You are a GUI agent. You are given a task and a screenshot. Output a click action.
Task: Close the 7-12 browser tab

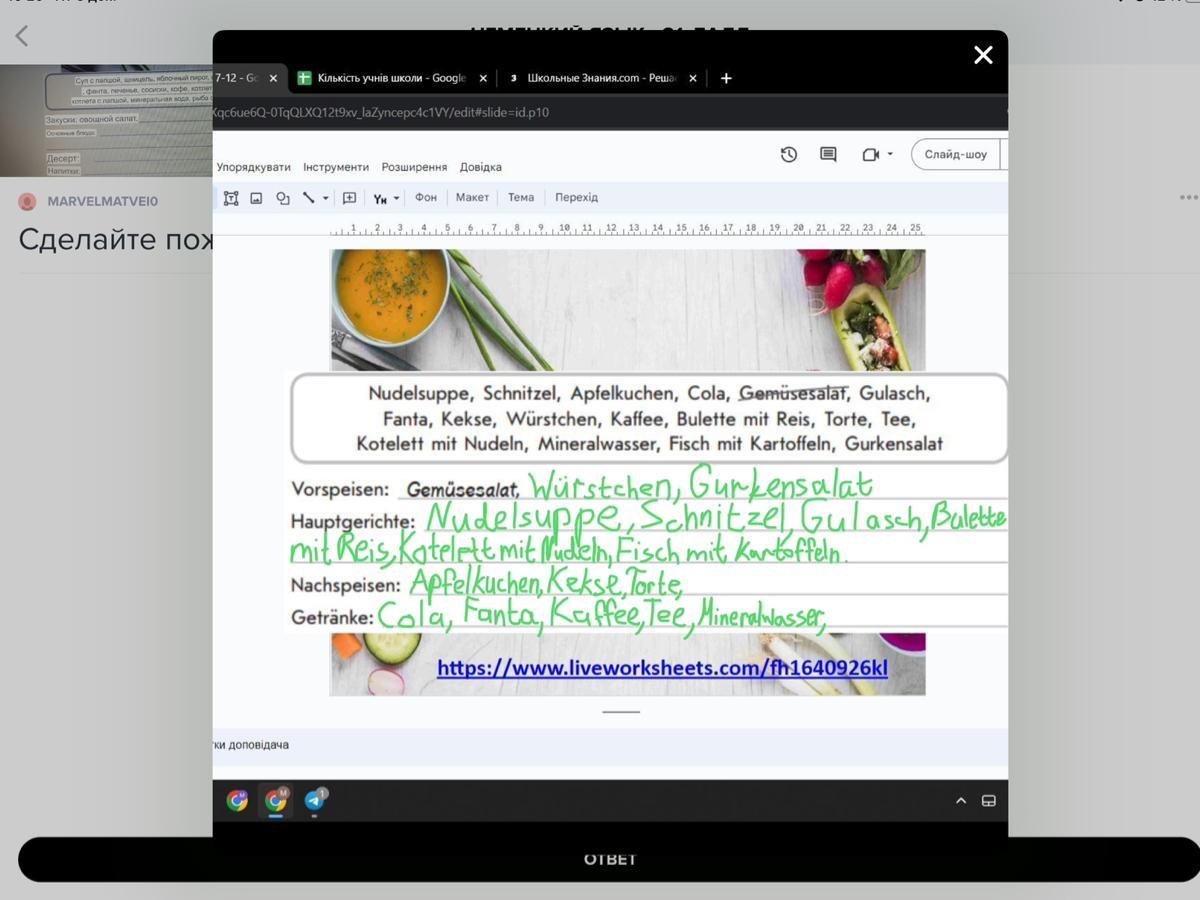point(273,78)
